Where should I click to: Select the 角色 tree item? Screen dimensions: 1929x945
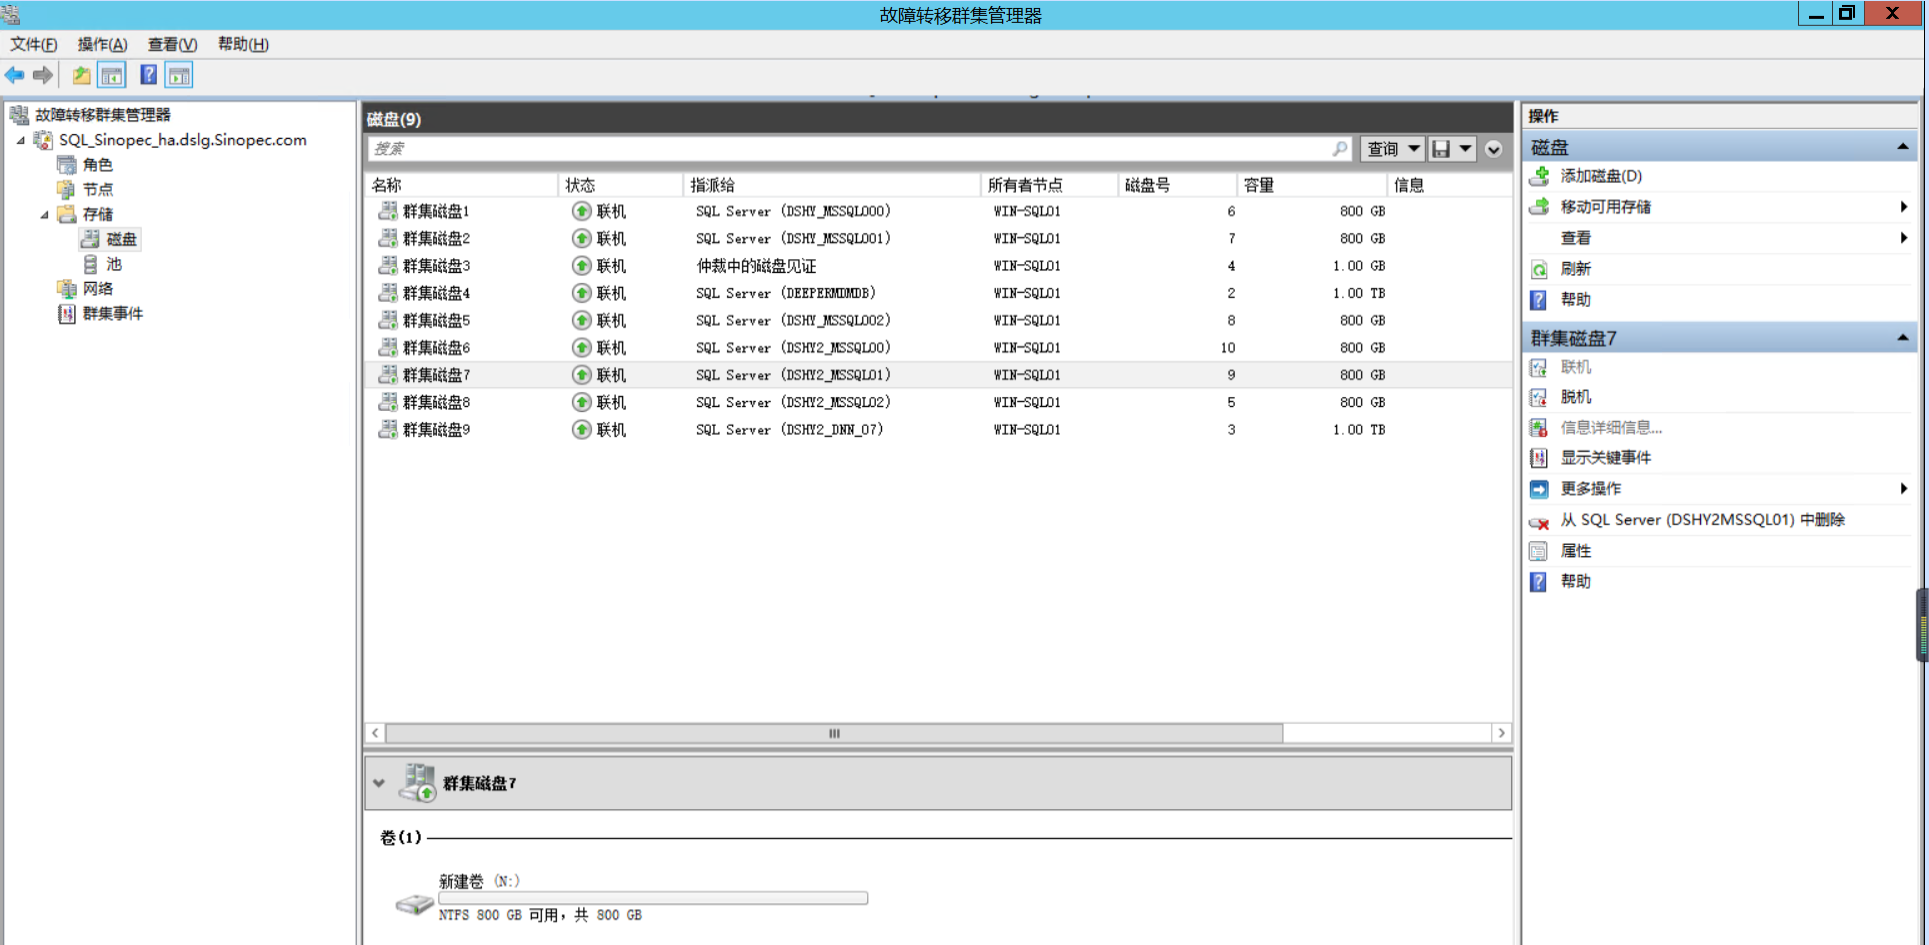pos(97,165)
